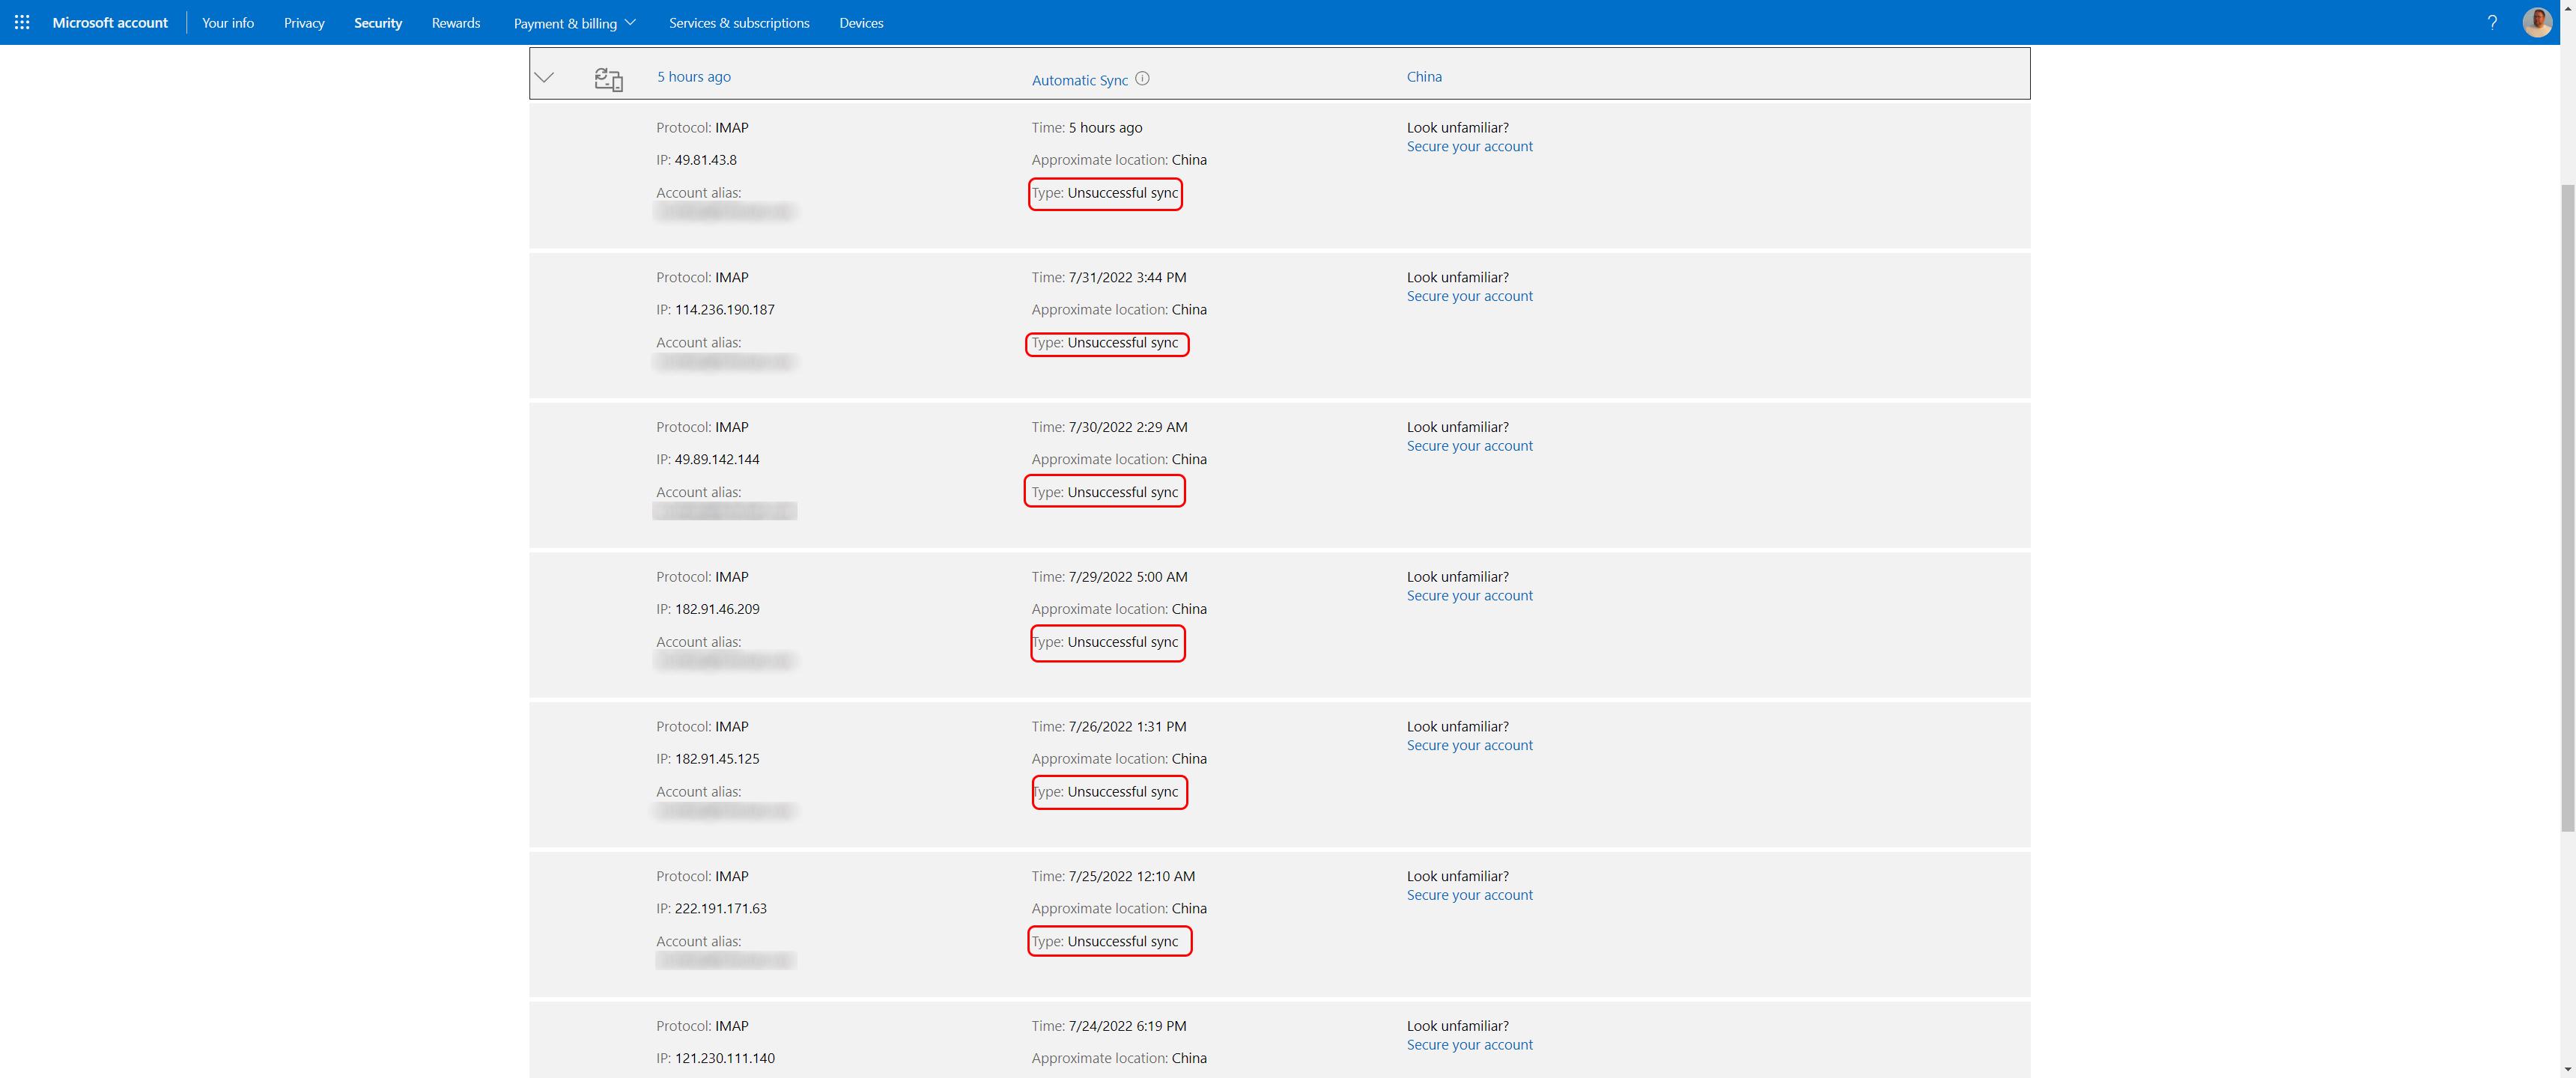
Task: Click the Automatic Sync info icon
Action: click(1142, 78)
